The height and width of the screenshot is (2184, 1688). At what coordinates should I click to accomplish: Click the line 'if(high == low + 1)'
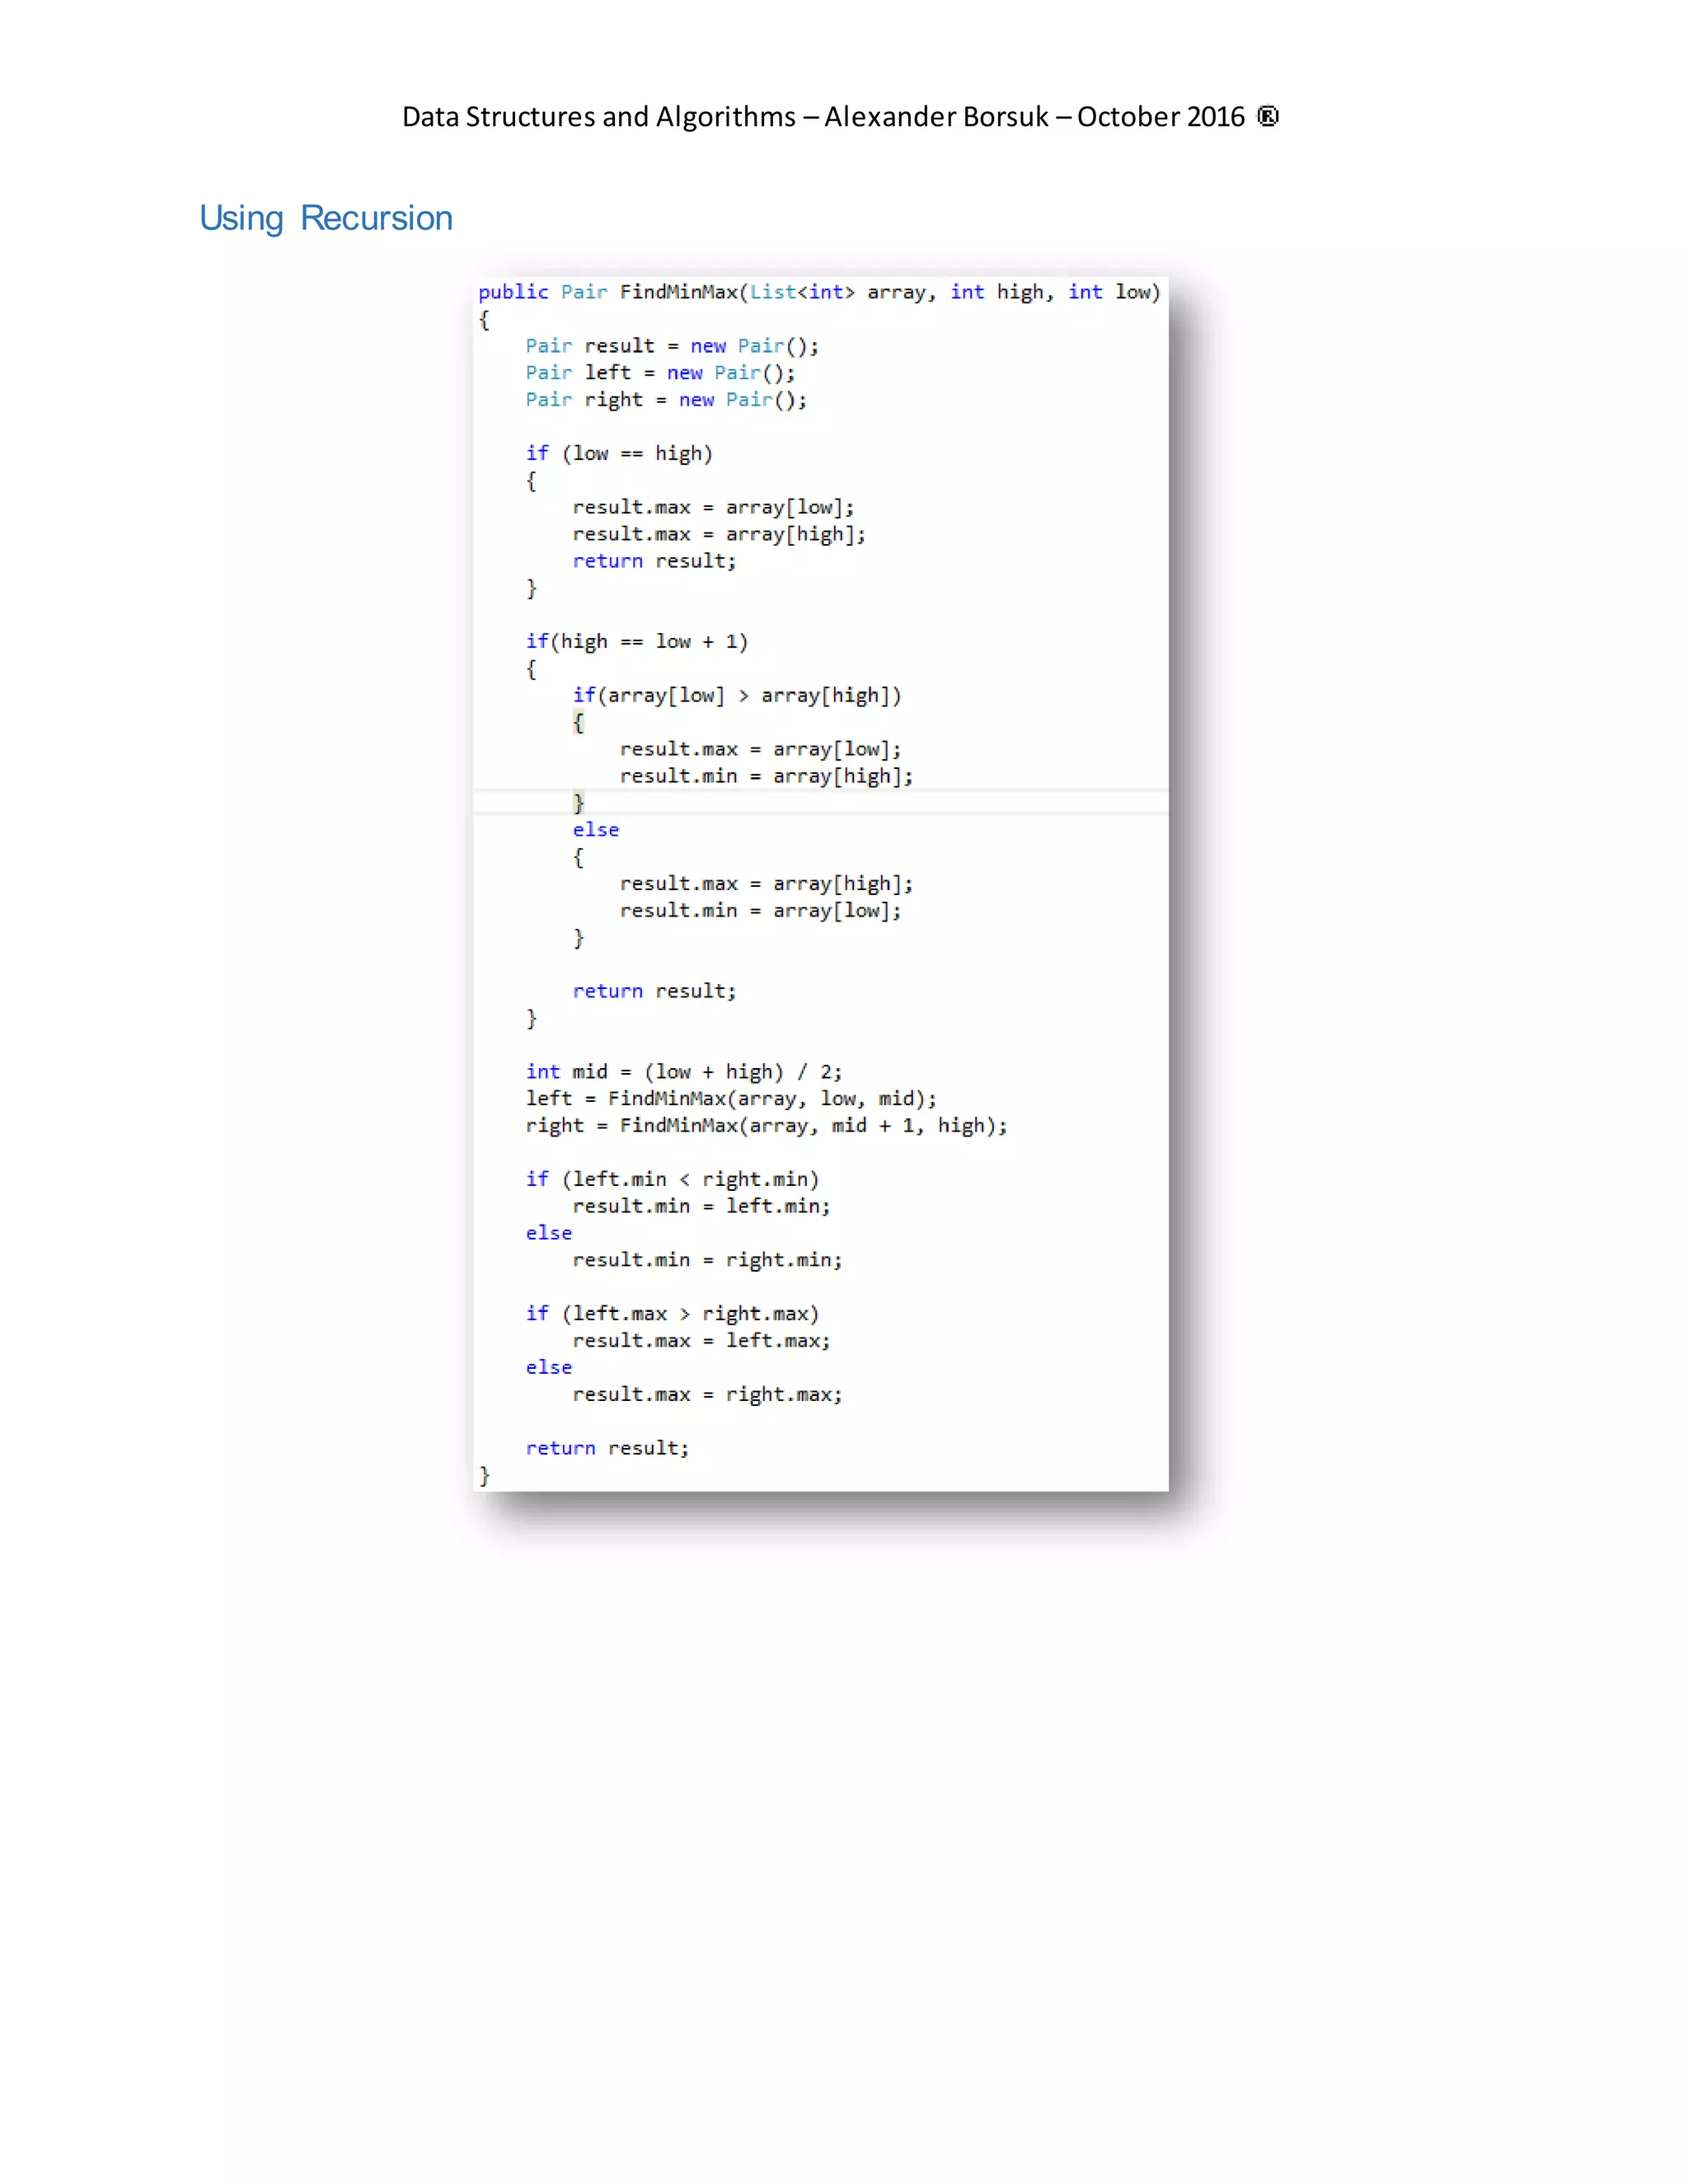637,642
